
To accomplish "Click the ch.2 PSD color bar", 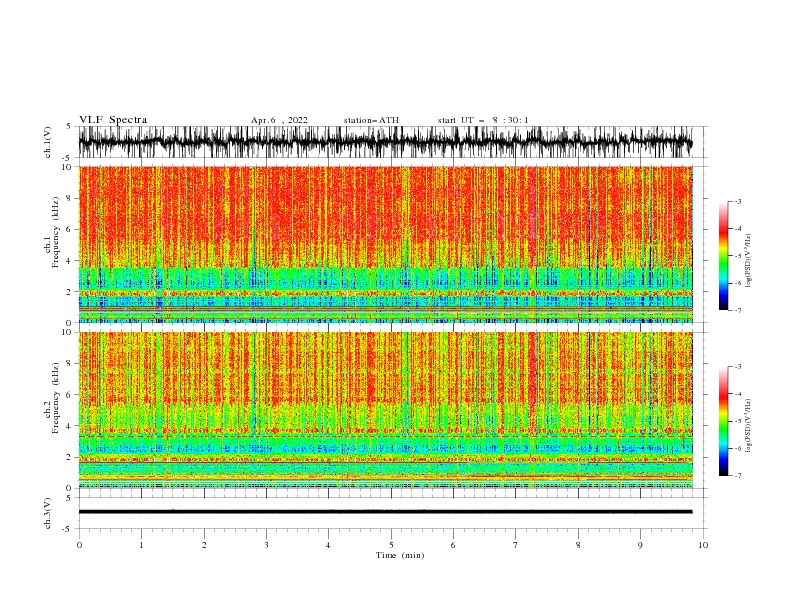I will coord(723,421).
